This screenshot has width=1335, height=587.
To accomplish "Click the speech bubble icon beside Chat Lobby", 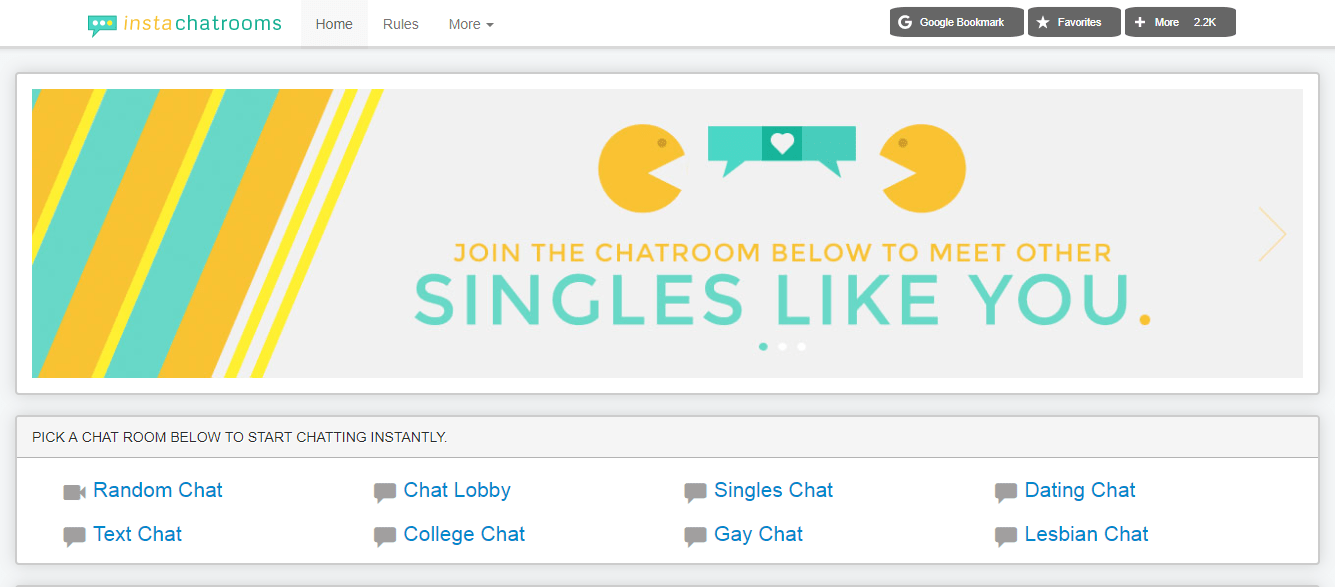I will click(x=385, y=493).
